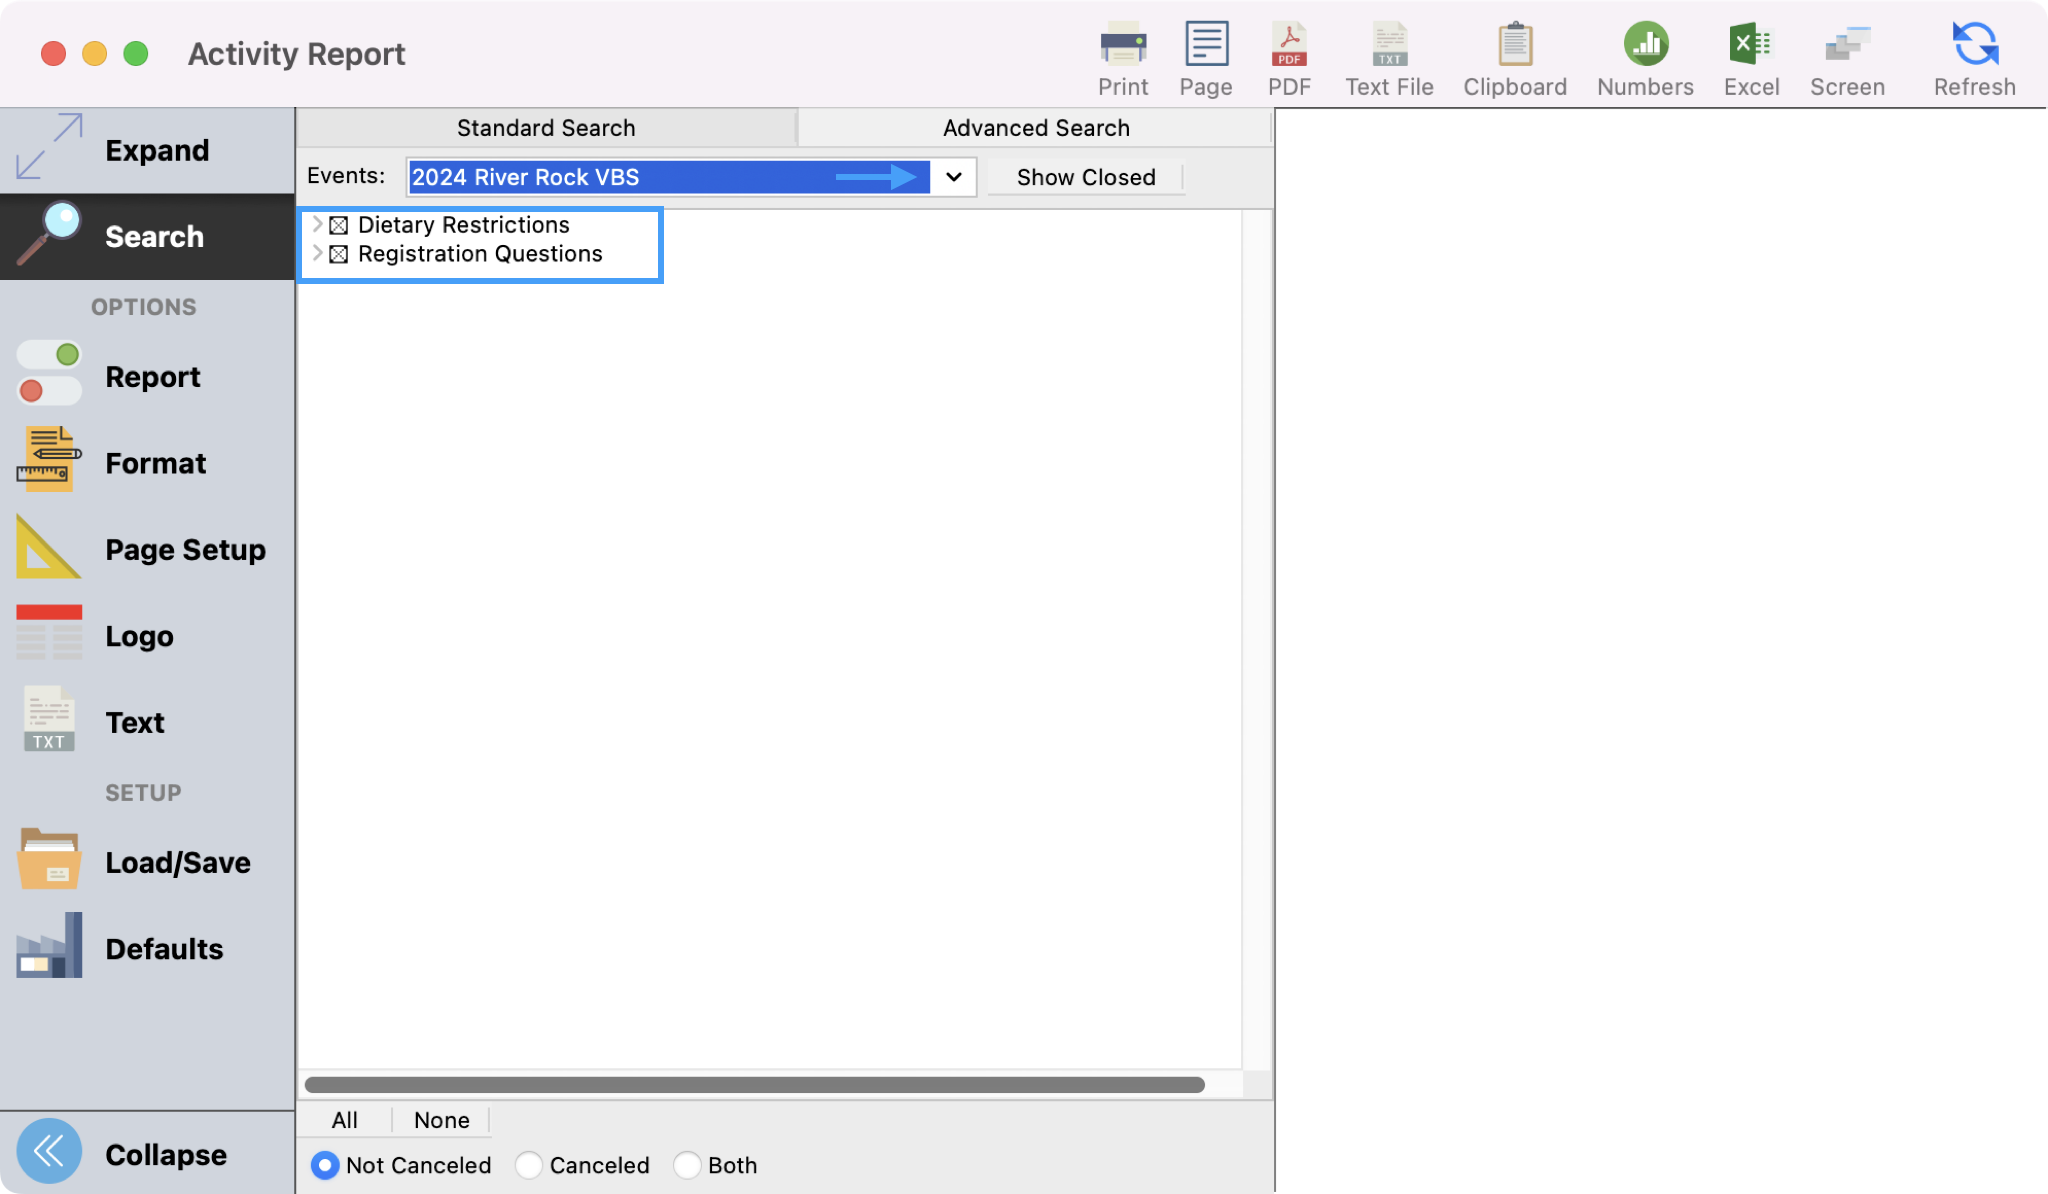Select the Not Canceled radio button
Screen dimensions: 2048x1194
[325, 1165]
